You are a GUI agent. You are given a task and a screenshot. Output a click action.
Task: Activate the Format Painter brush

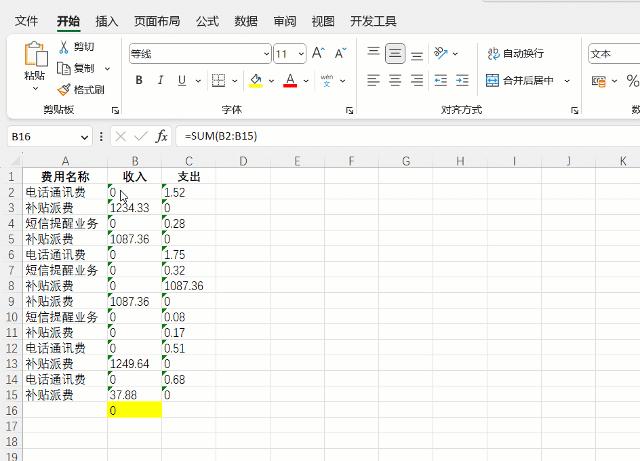pos(64,89)
